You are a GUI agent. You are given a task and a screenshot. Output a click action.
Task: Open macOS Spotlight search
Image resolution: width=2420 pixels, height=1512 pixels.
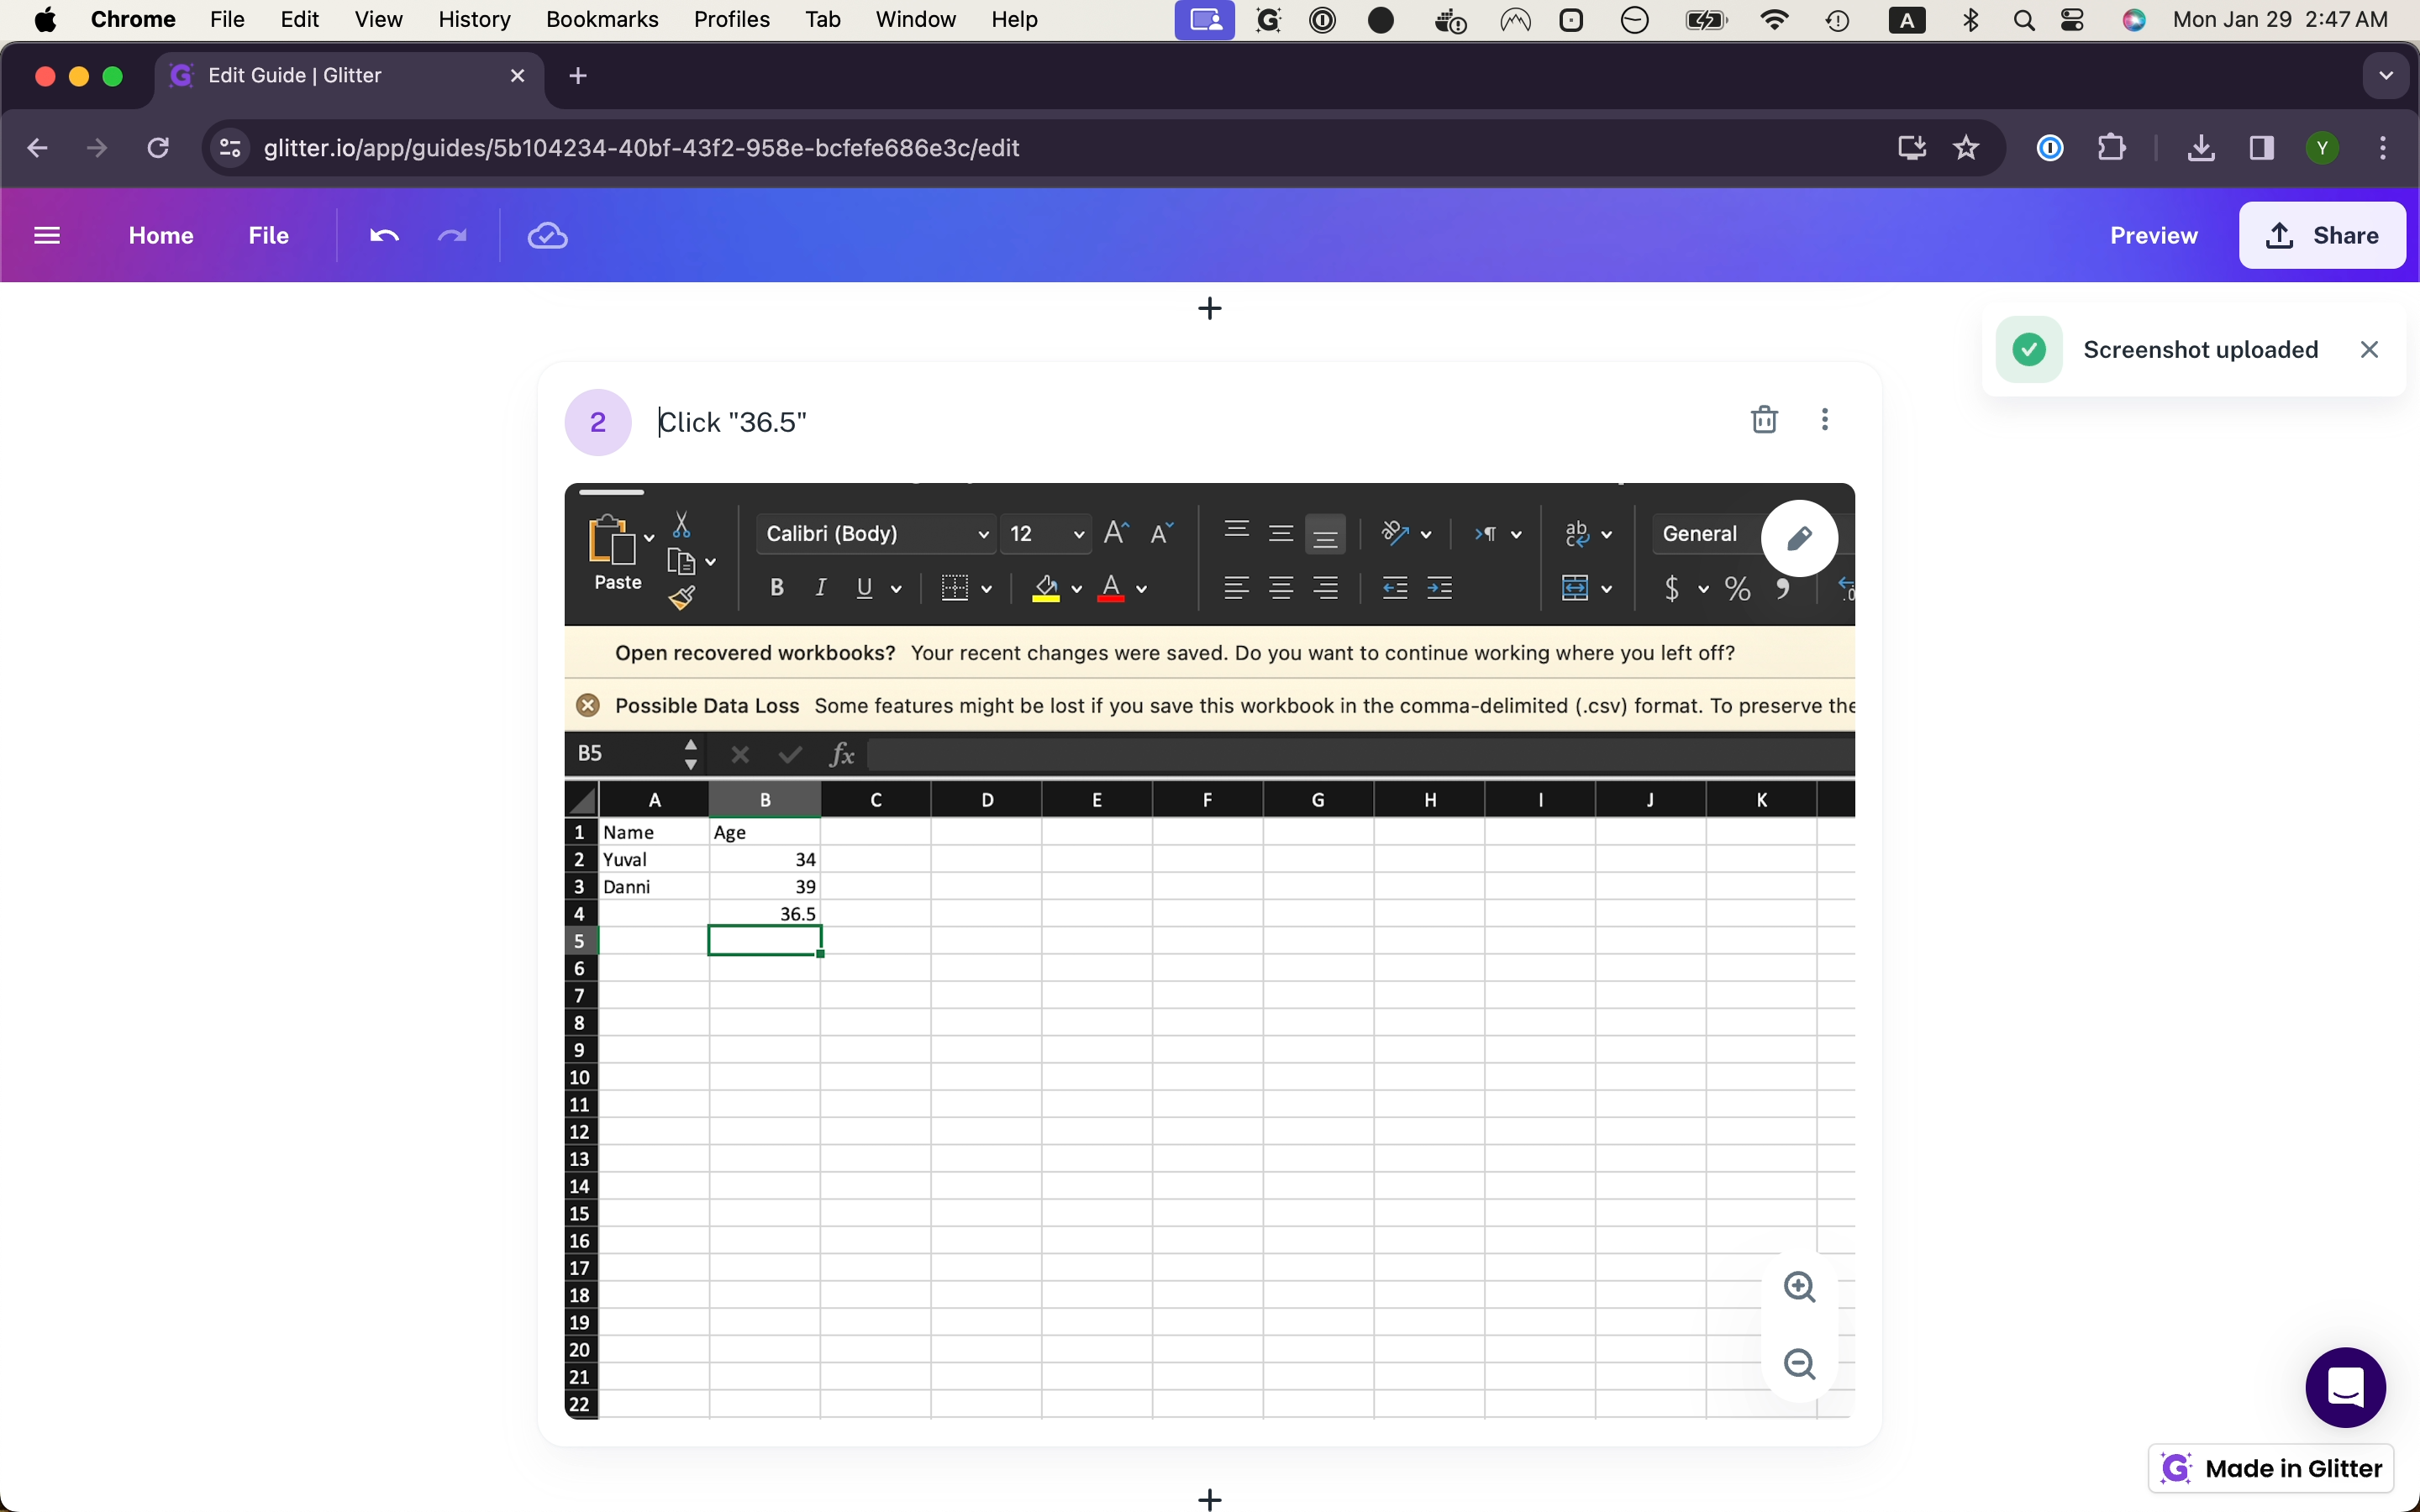point(2023,20)
